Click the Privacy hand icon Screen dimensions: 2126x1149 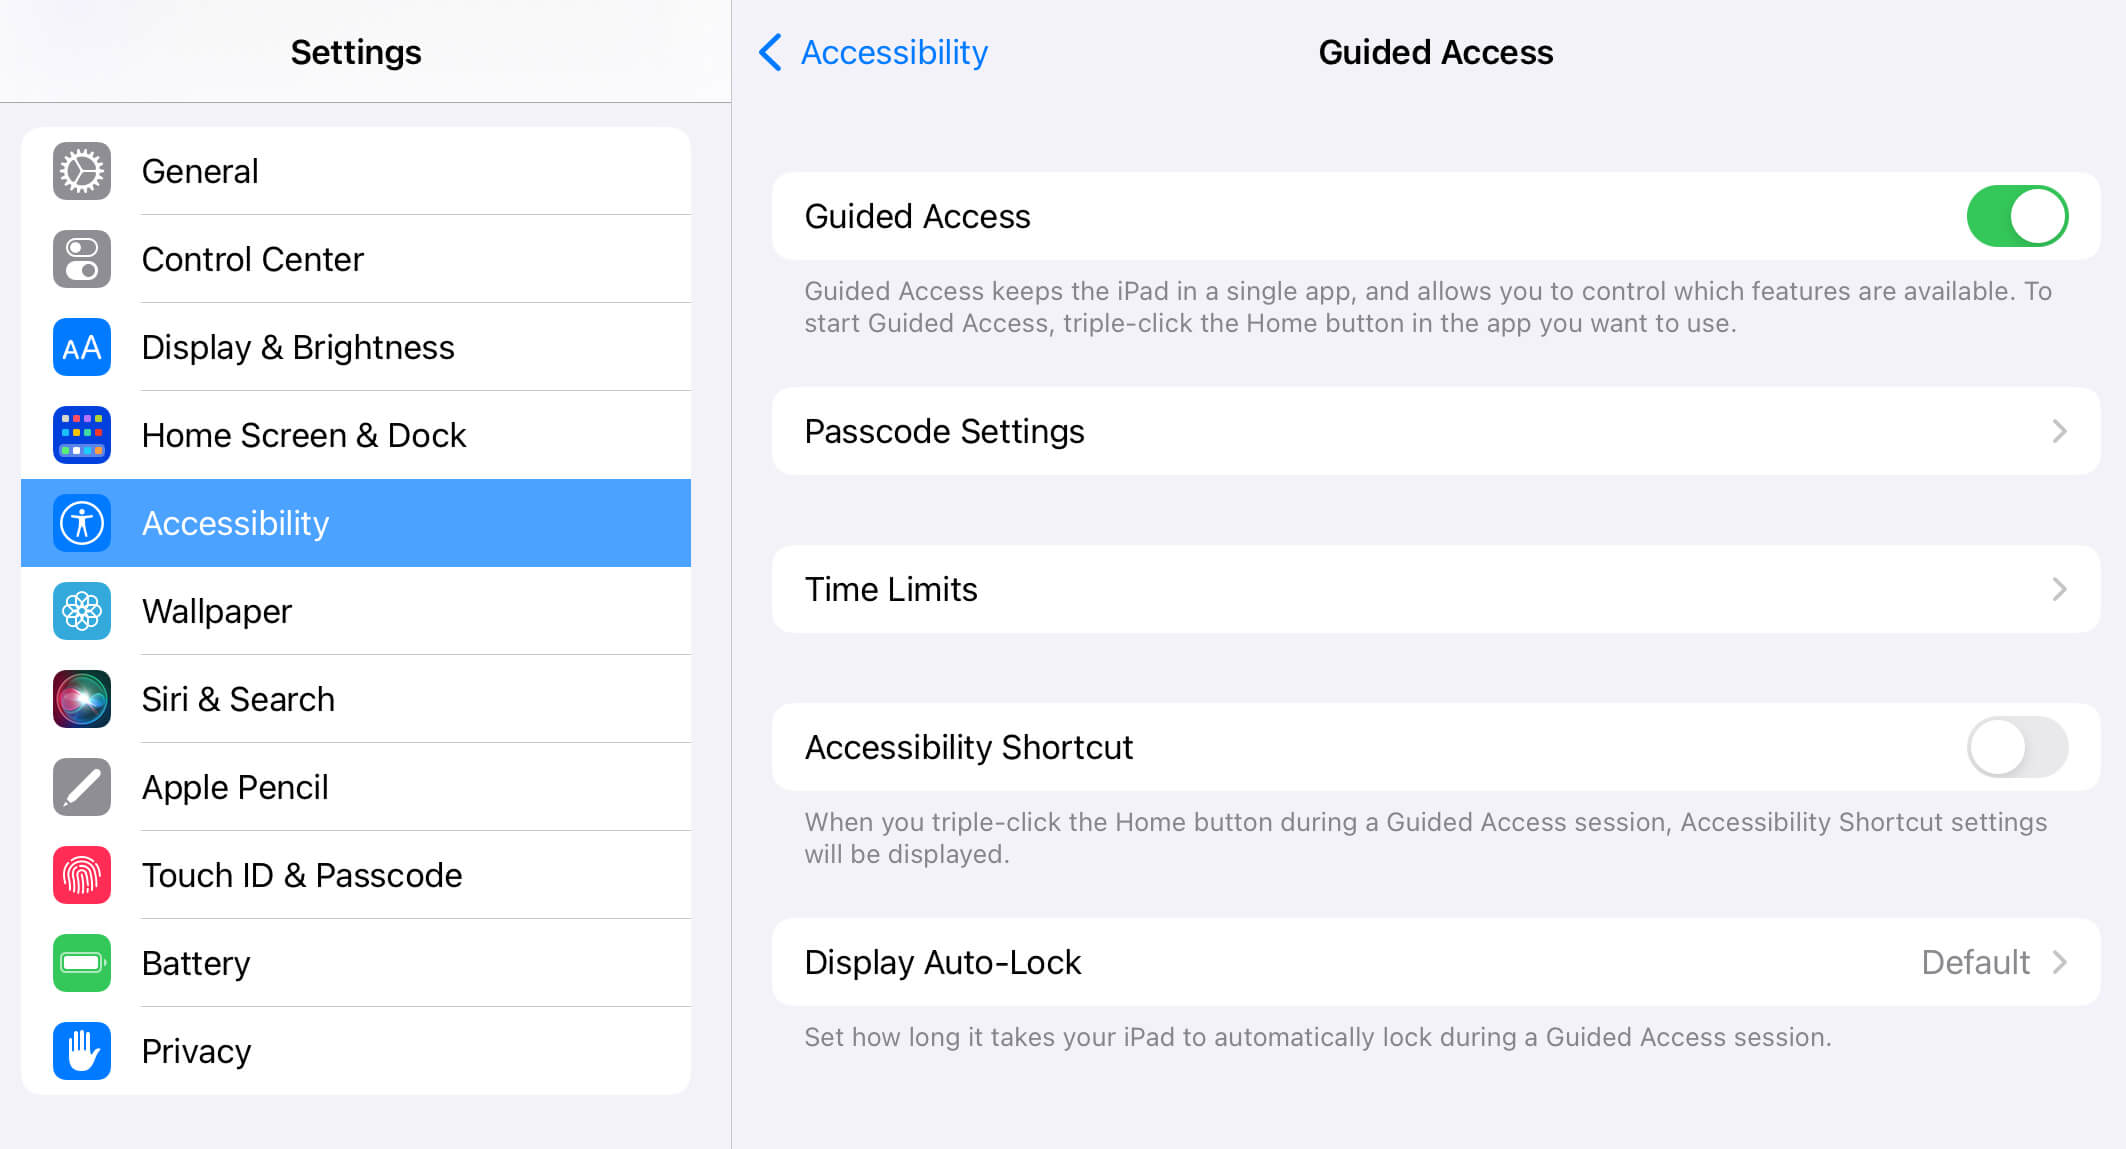click(81, 1051)
